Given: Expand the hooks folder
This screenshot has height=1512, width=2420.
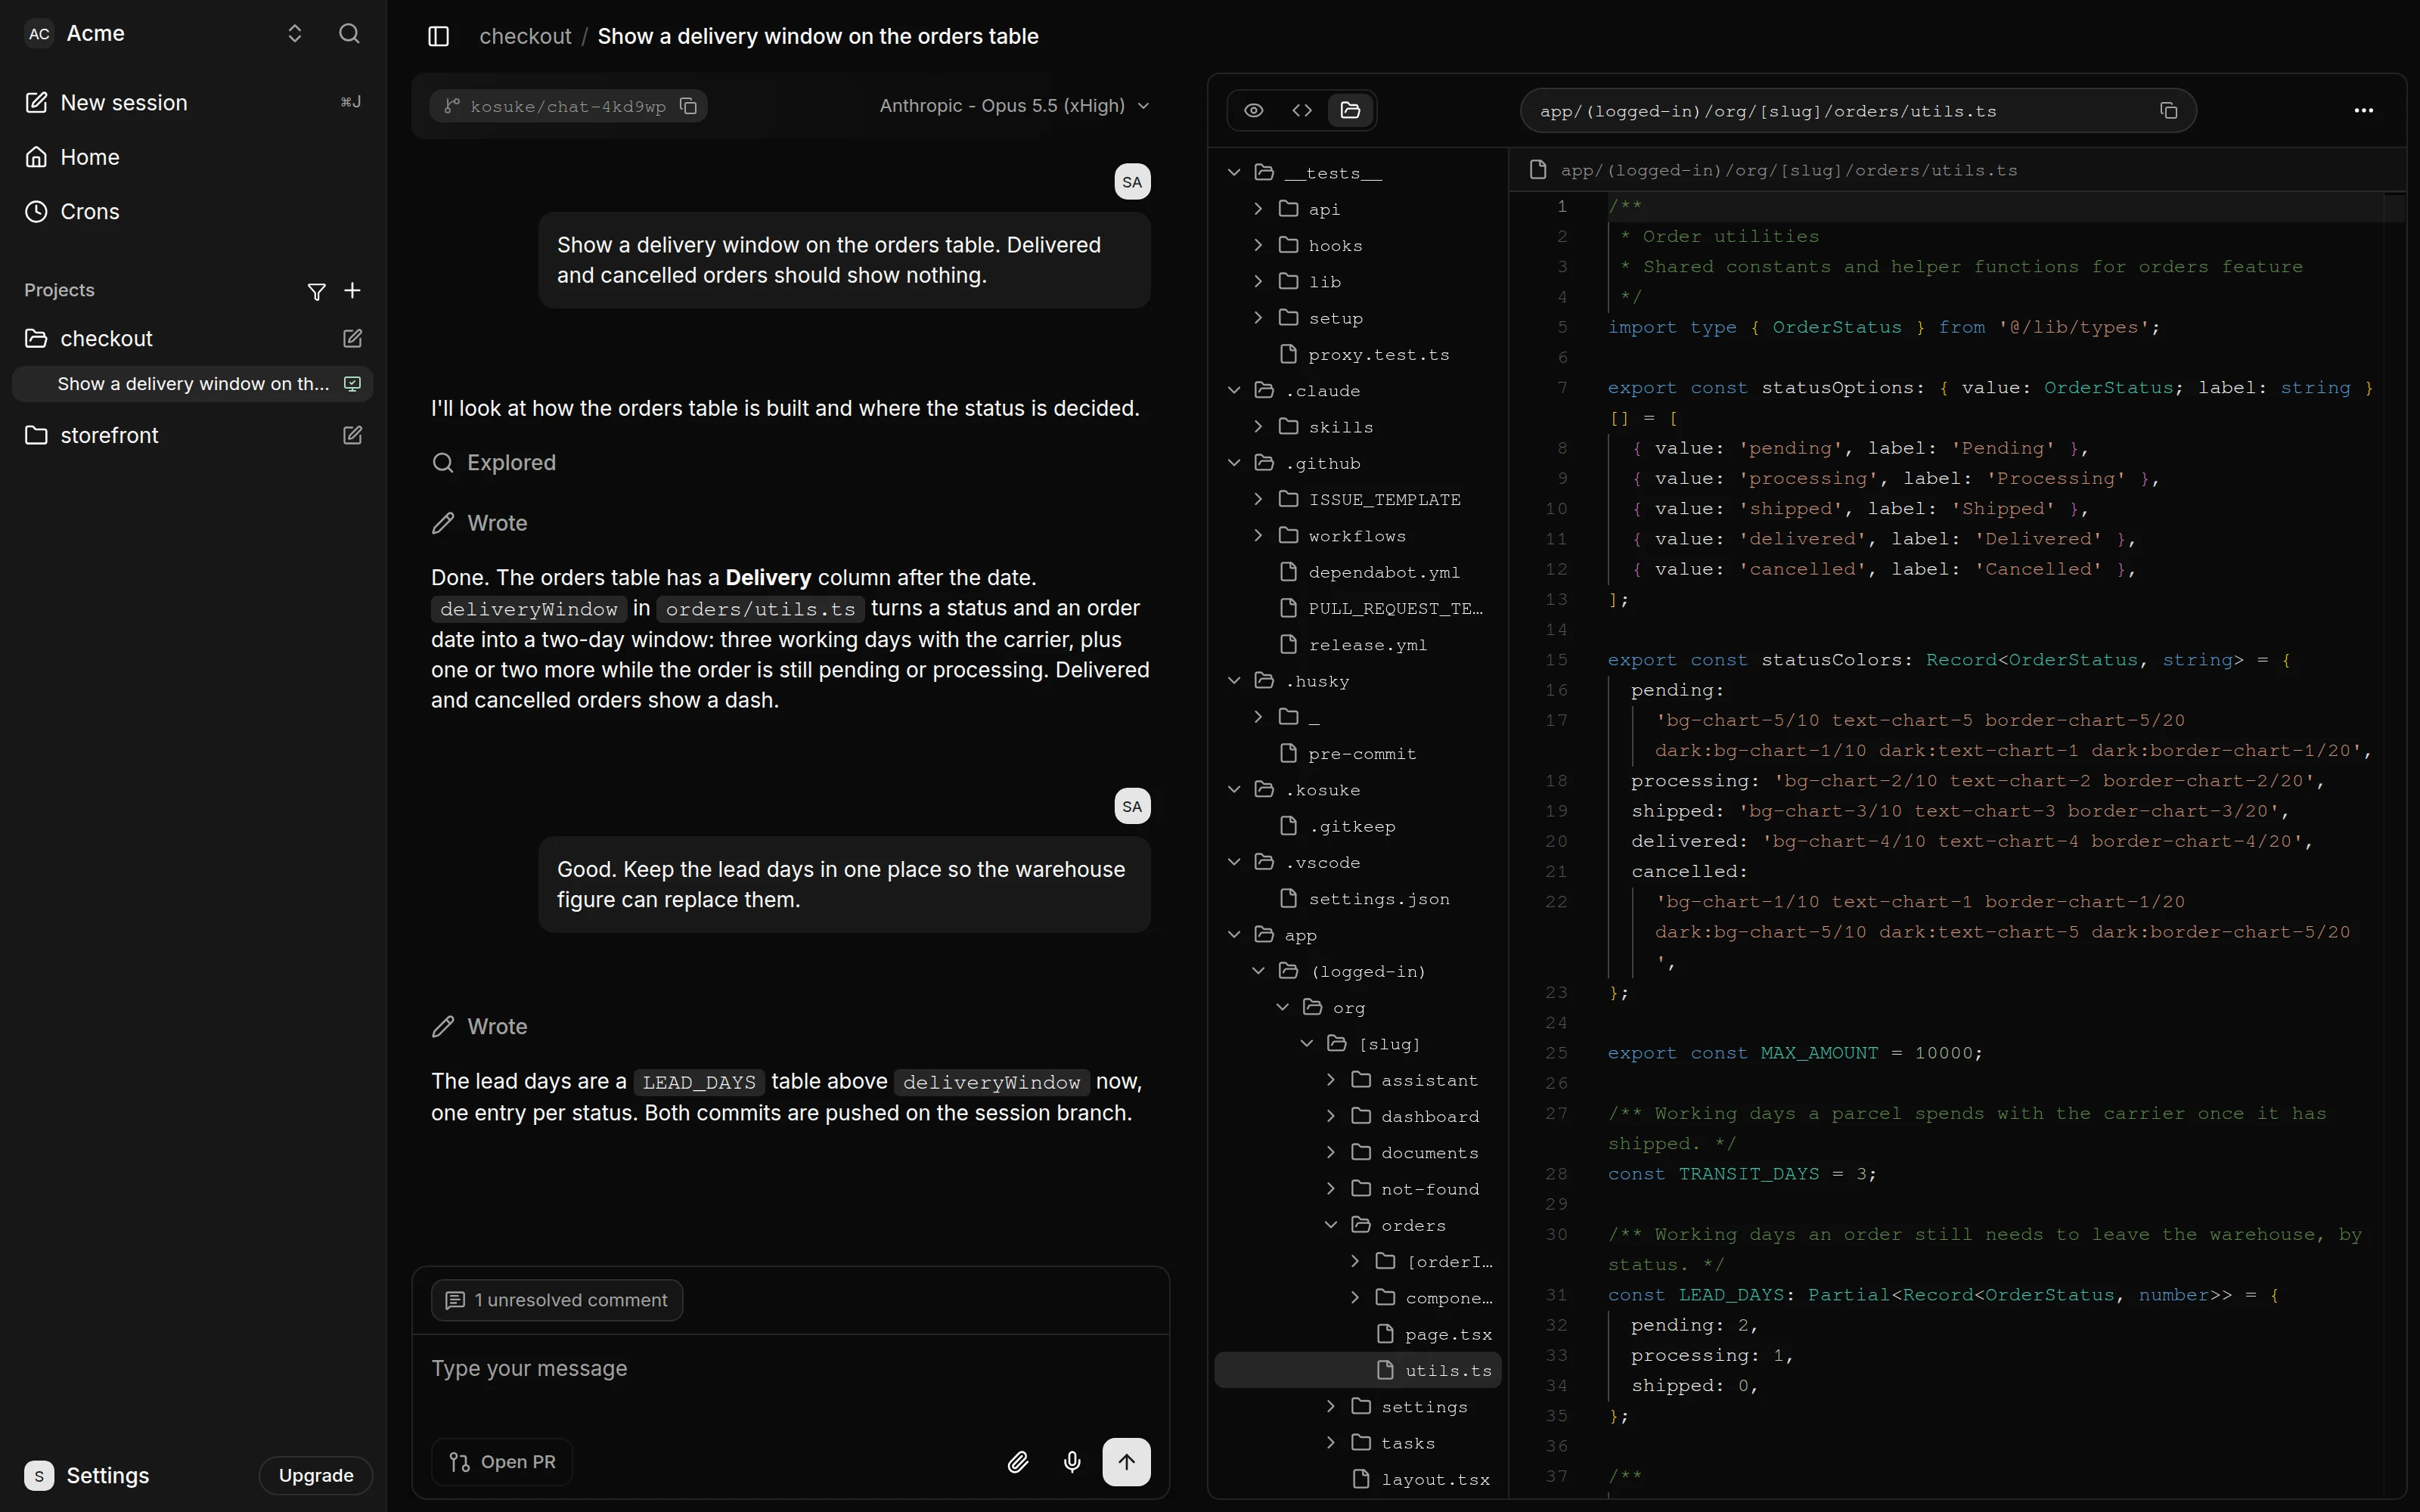Looking at the screenshot, I should [x=1258, y=246].
